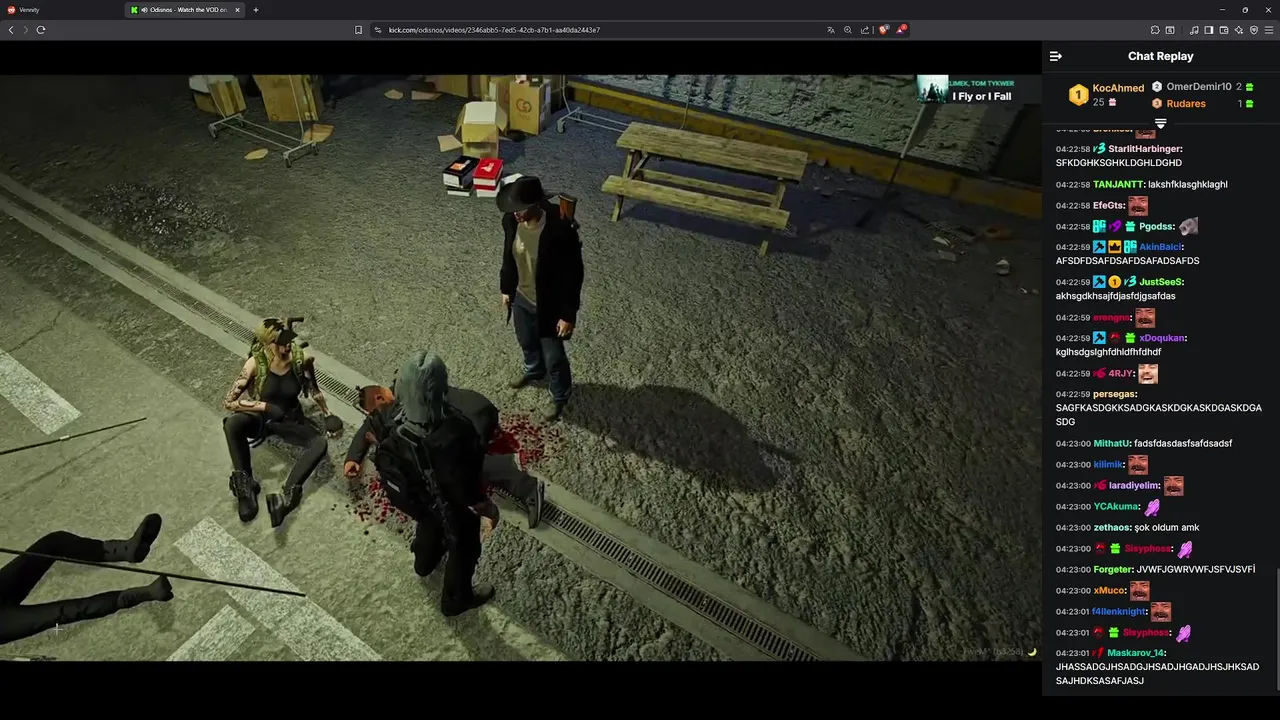Screen dimensions: 1280x720
Task: Click the face emote in EfeGts message
Action: click(x=1138, y=206)
